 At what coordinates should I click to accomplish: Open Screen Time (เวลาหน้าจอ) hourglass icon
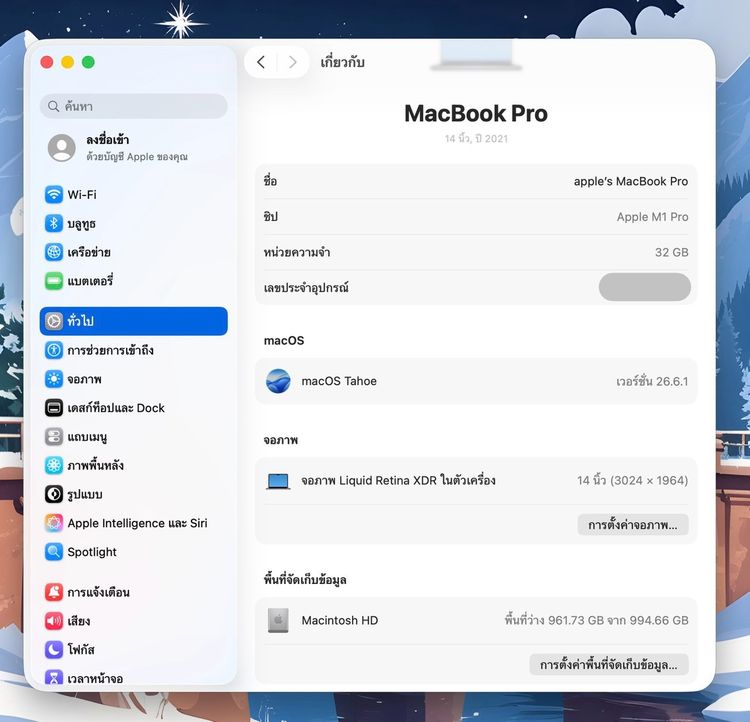tap(54, 678)
